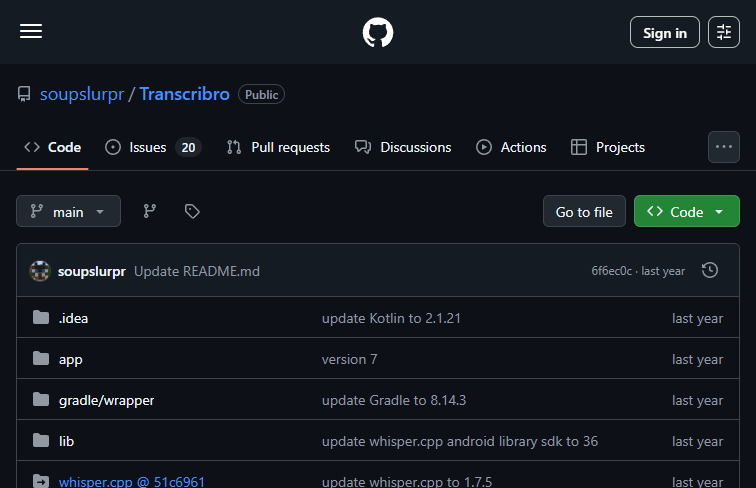Go to GitHub homepage via logo

(378, 32)
